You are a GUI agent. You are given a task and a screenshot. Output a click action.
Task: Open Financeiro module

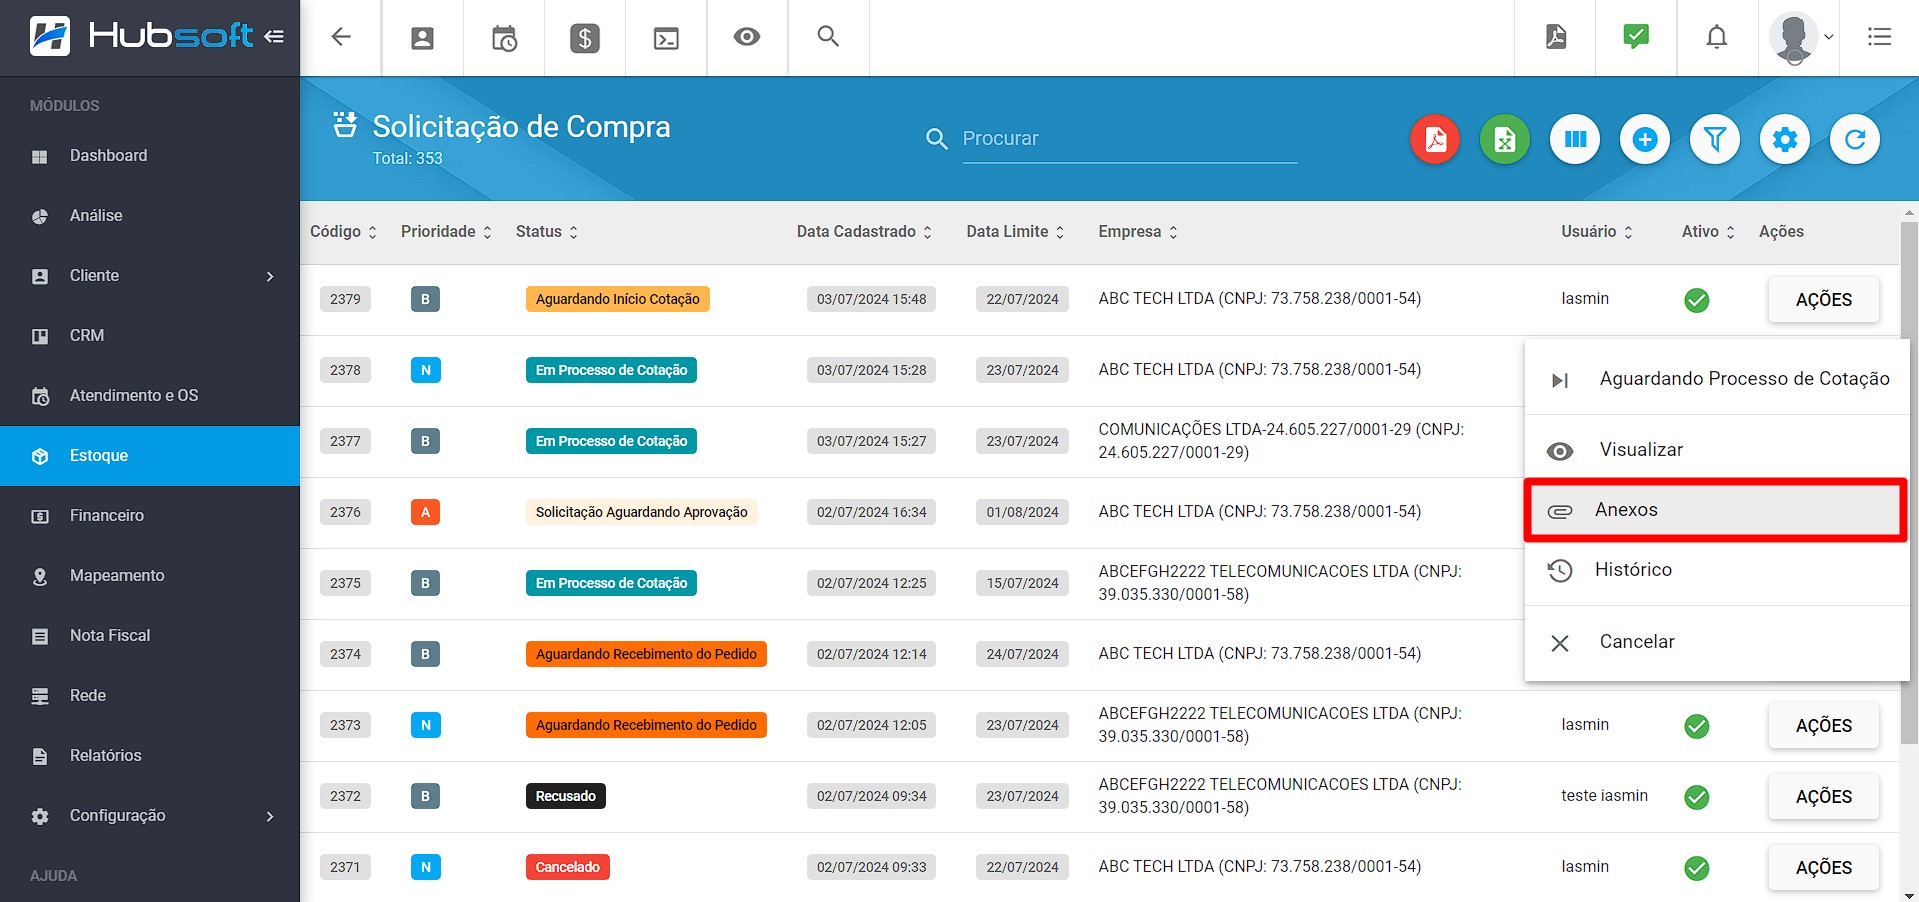click(x=150, y=516)
